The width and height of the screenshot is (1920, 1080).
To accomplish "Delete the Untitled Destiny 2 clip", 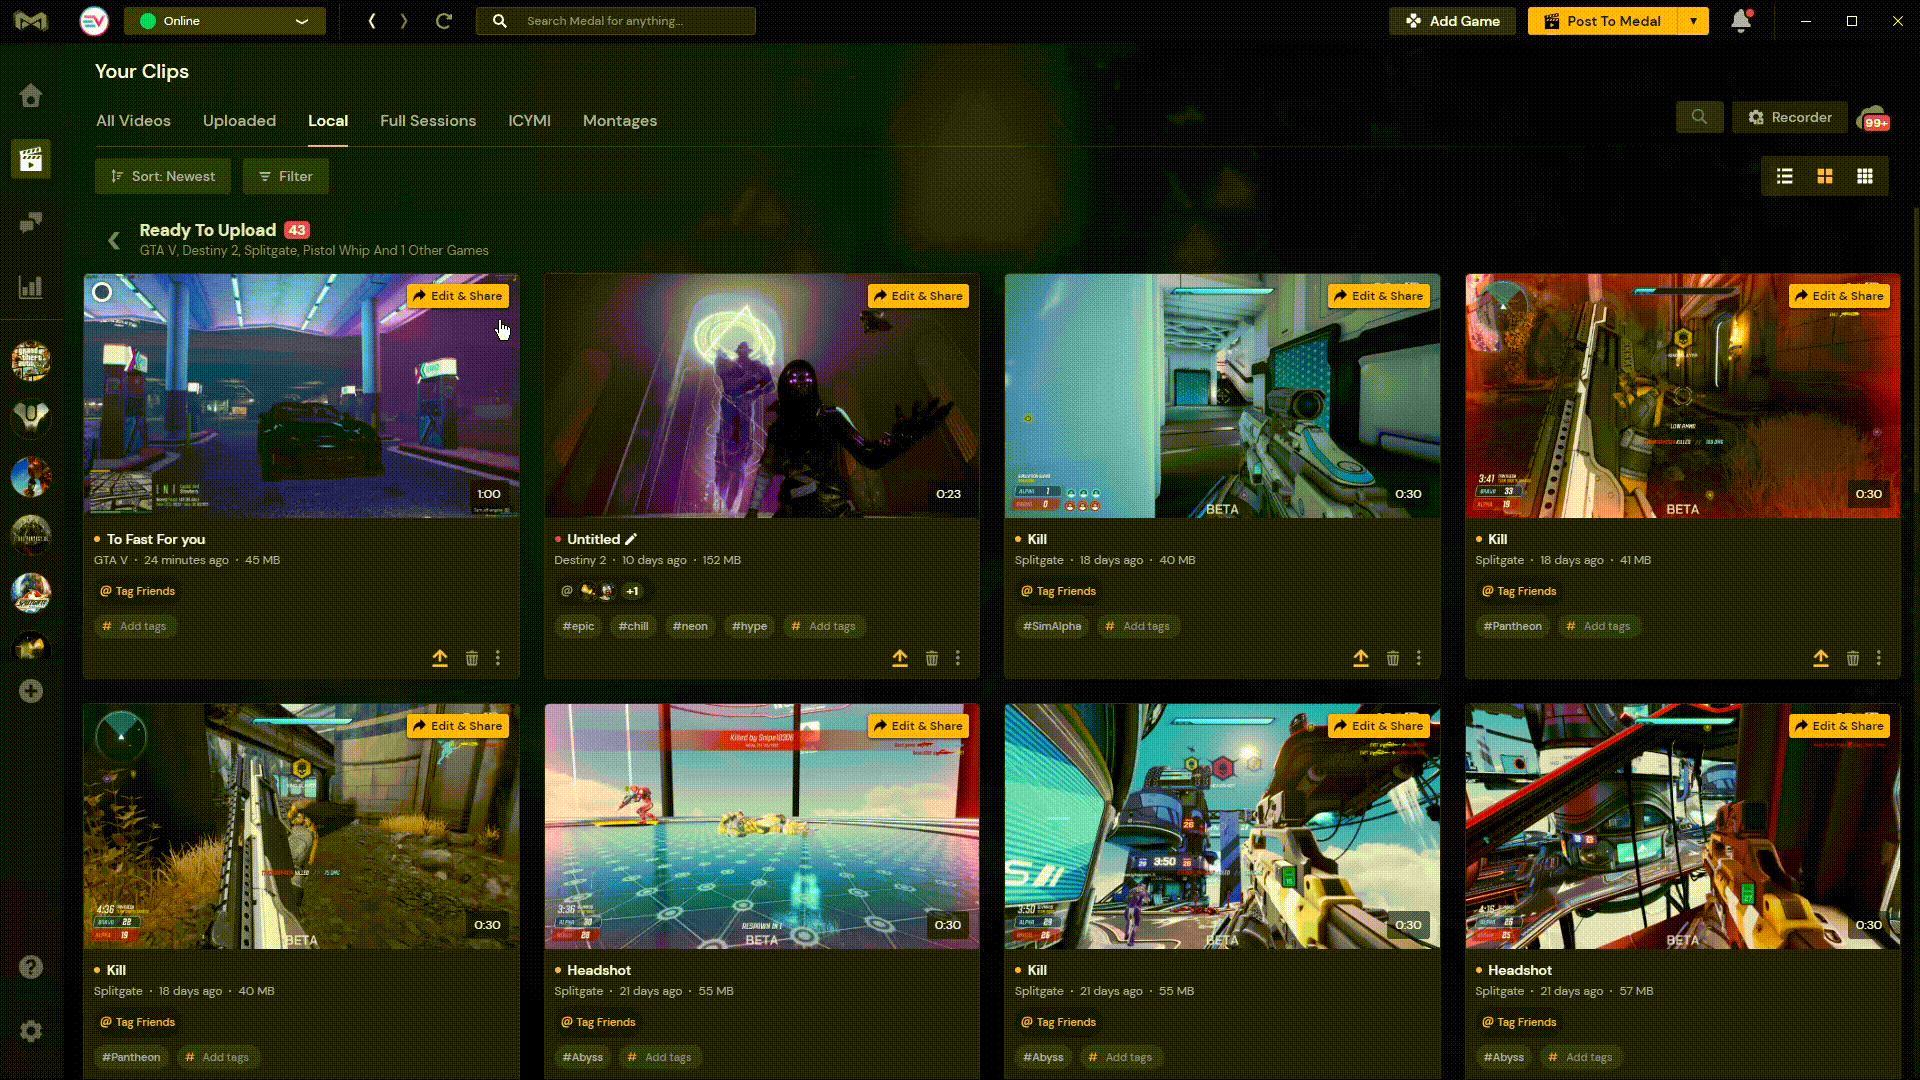I will tap(932, 658).
